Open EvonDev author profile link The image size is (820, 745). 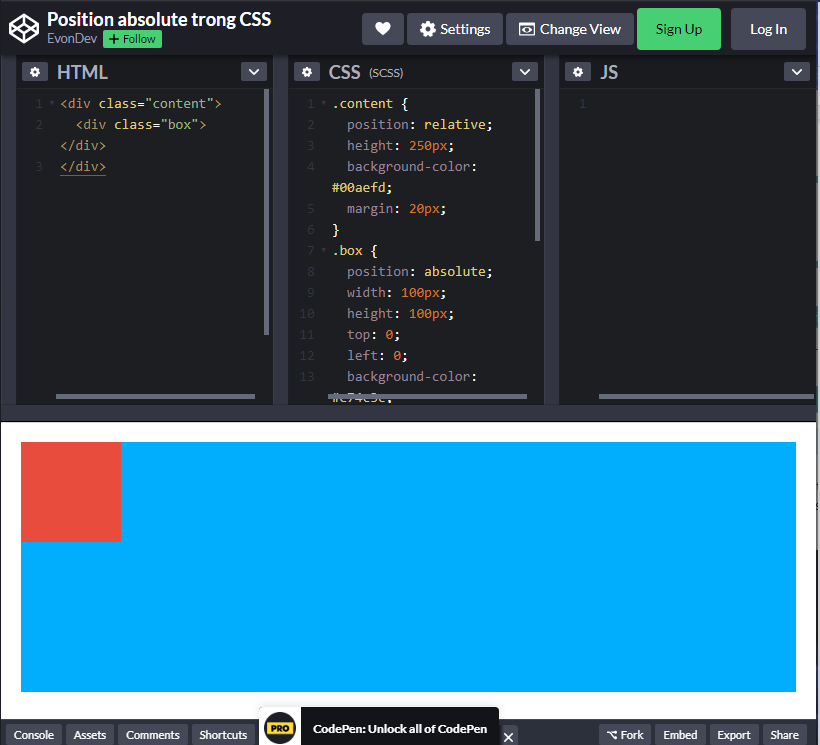coord(72,39)
